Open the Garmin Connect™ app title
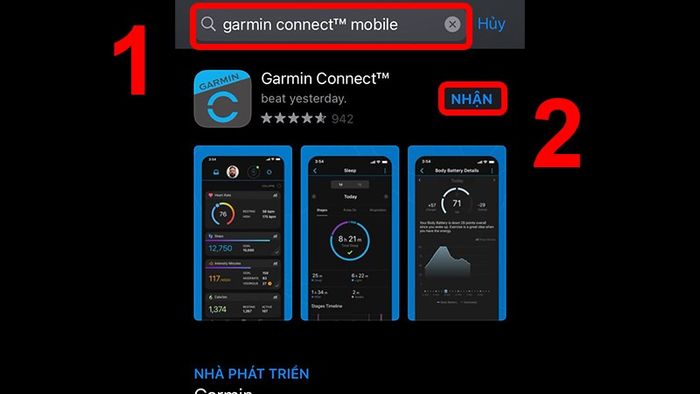Viewport: 700px width, 394px height. click(325, 79)
